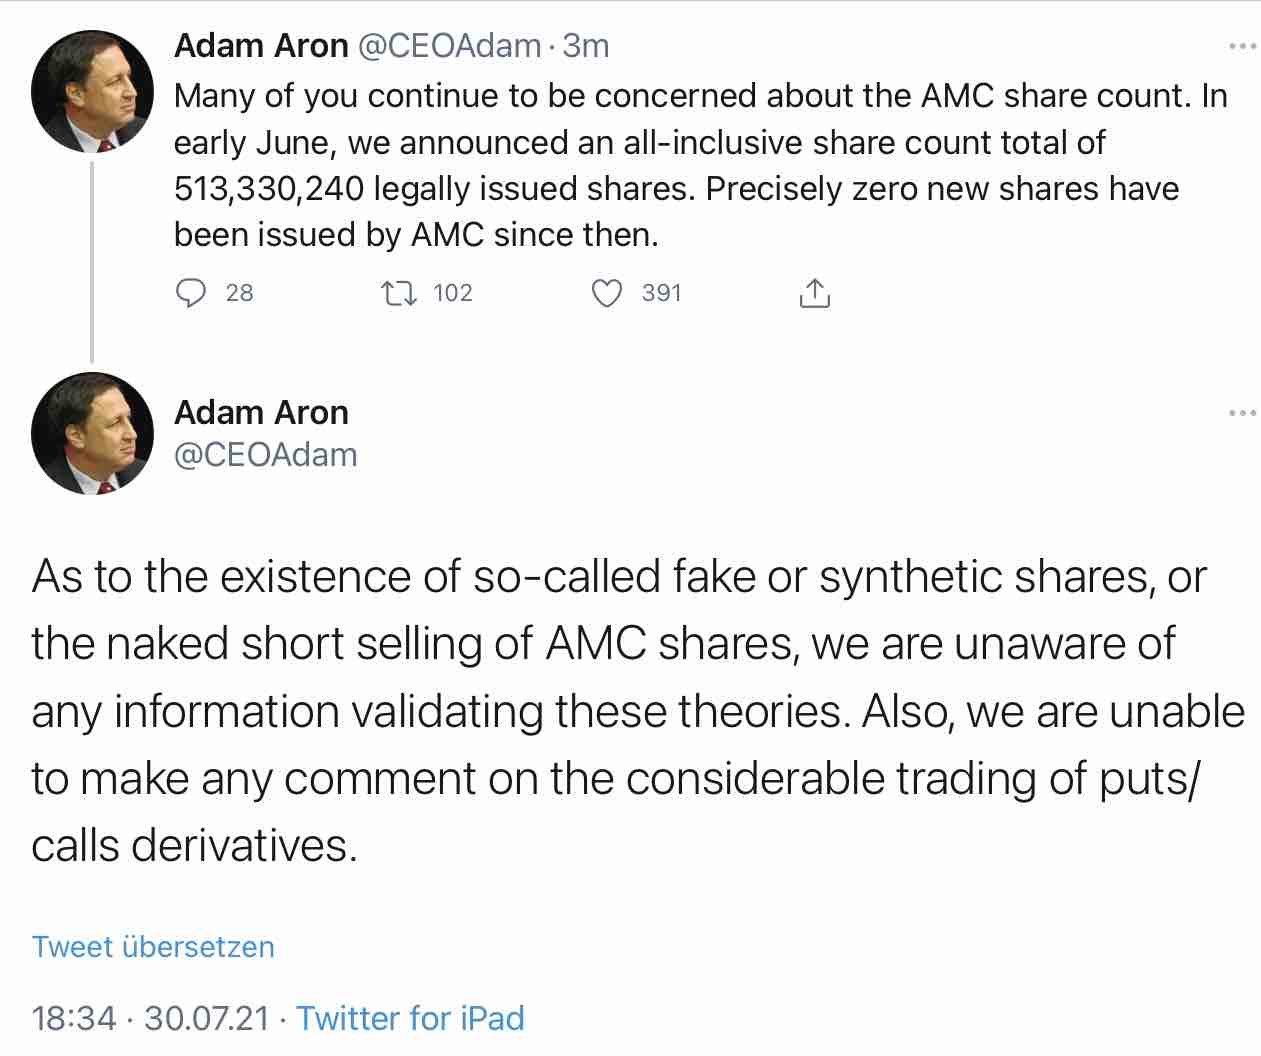Select the like count of 391
This screenshot has height=1056, width=1261.
click(661, 292)
